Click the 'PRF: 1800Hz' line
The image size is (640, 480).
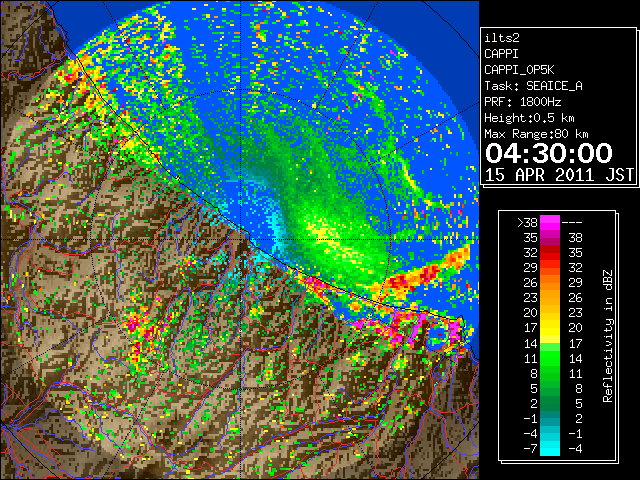[x=522, y=102]
